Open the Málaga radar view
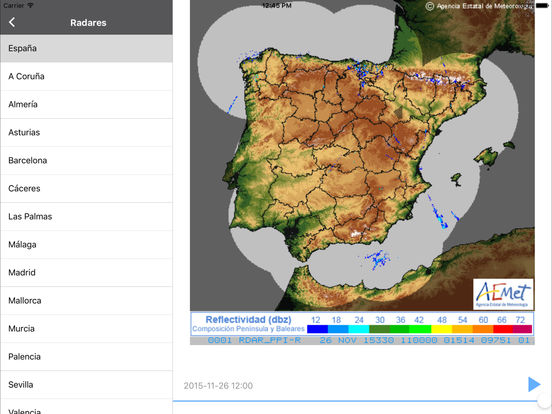552x414 pixels. (x=86, y=245)
